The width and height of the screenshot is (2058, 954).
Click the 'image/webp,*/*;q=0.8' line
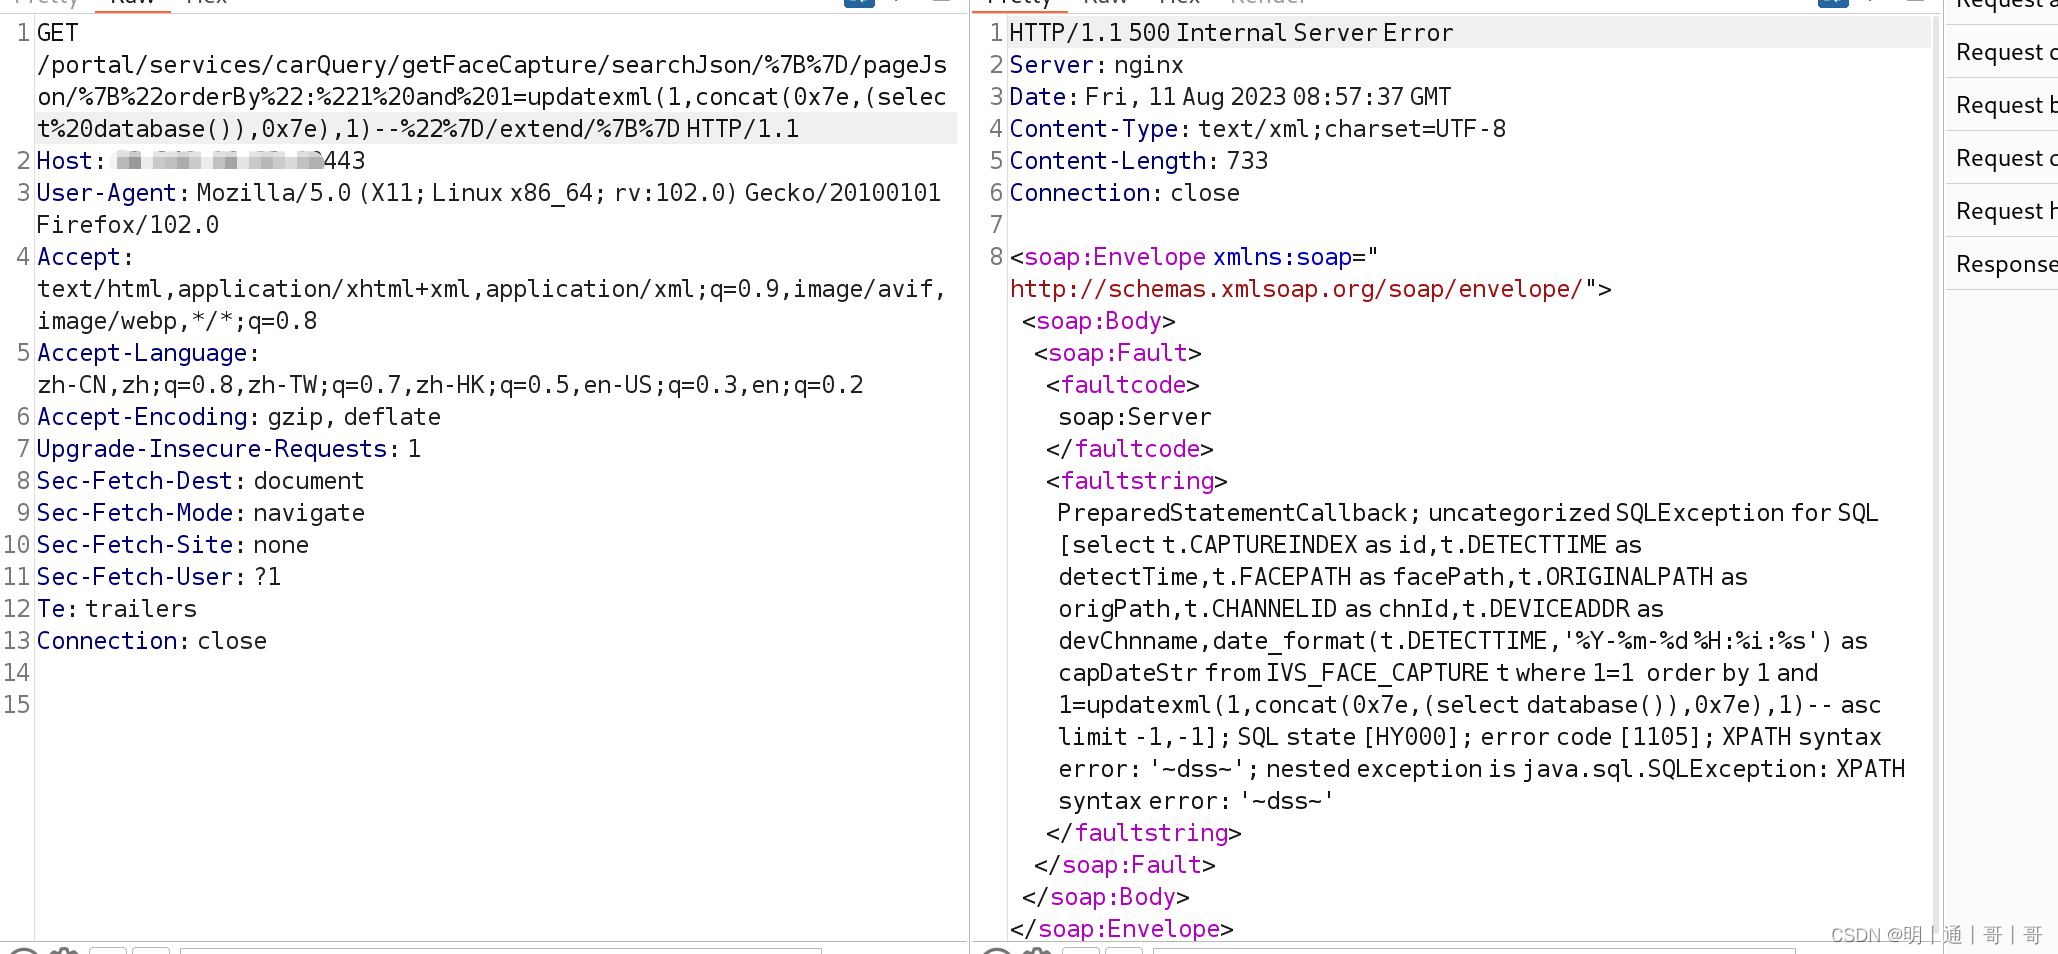[x=177, y=321]
